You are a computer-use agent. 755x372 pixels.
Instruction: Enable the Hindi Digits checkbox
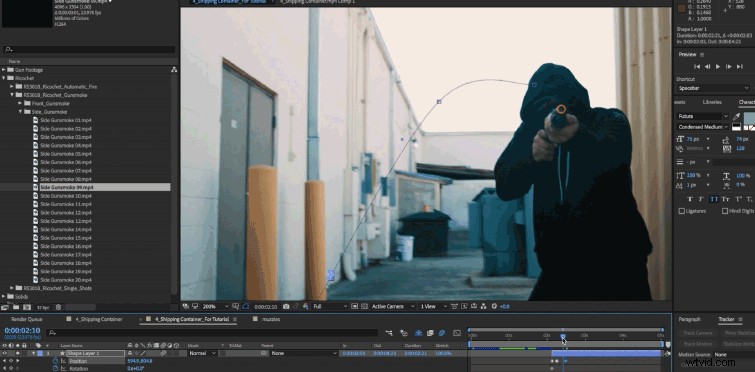click(725, 211)
